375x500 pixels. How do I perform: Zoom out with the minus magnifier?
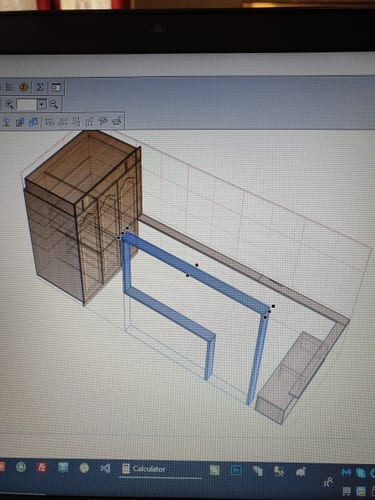click(53, 105)
